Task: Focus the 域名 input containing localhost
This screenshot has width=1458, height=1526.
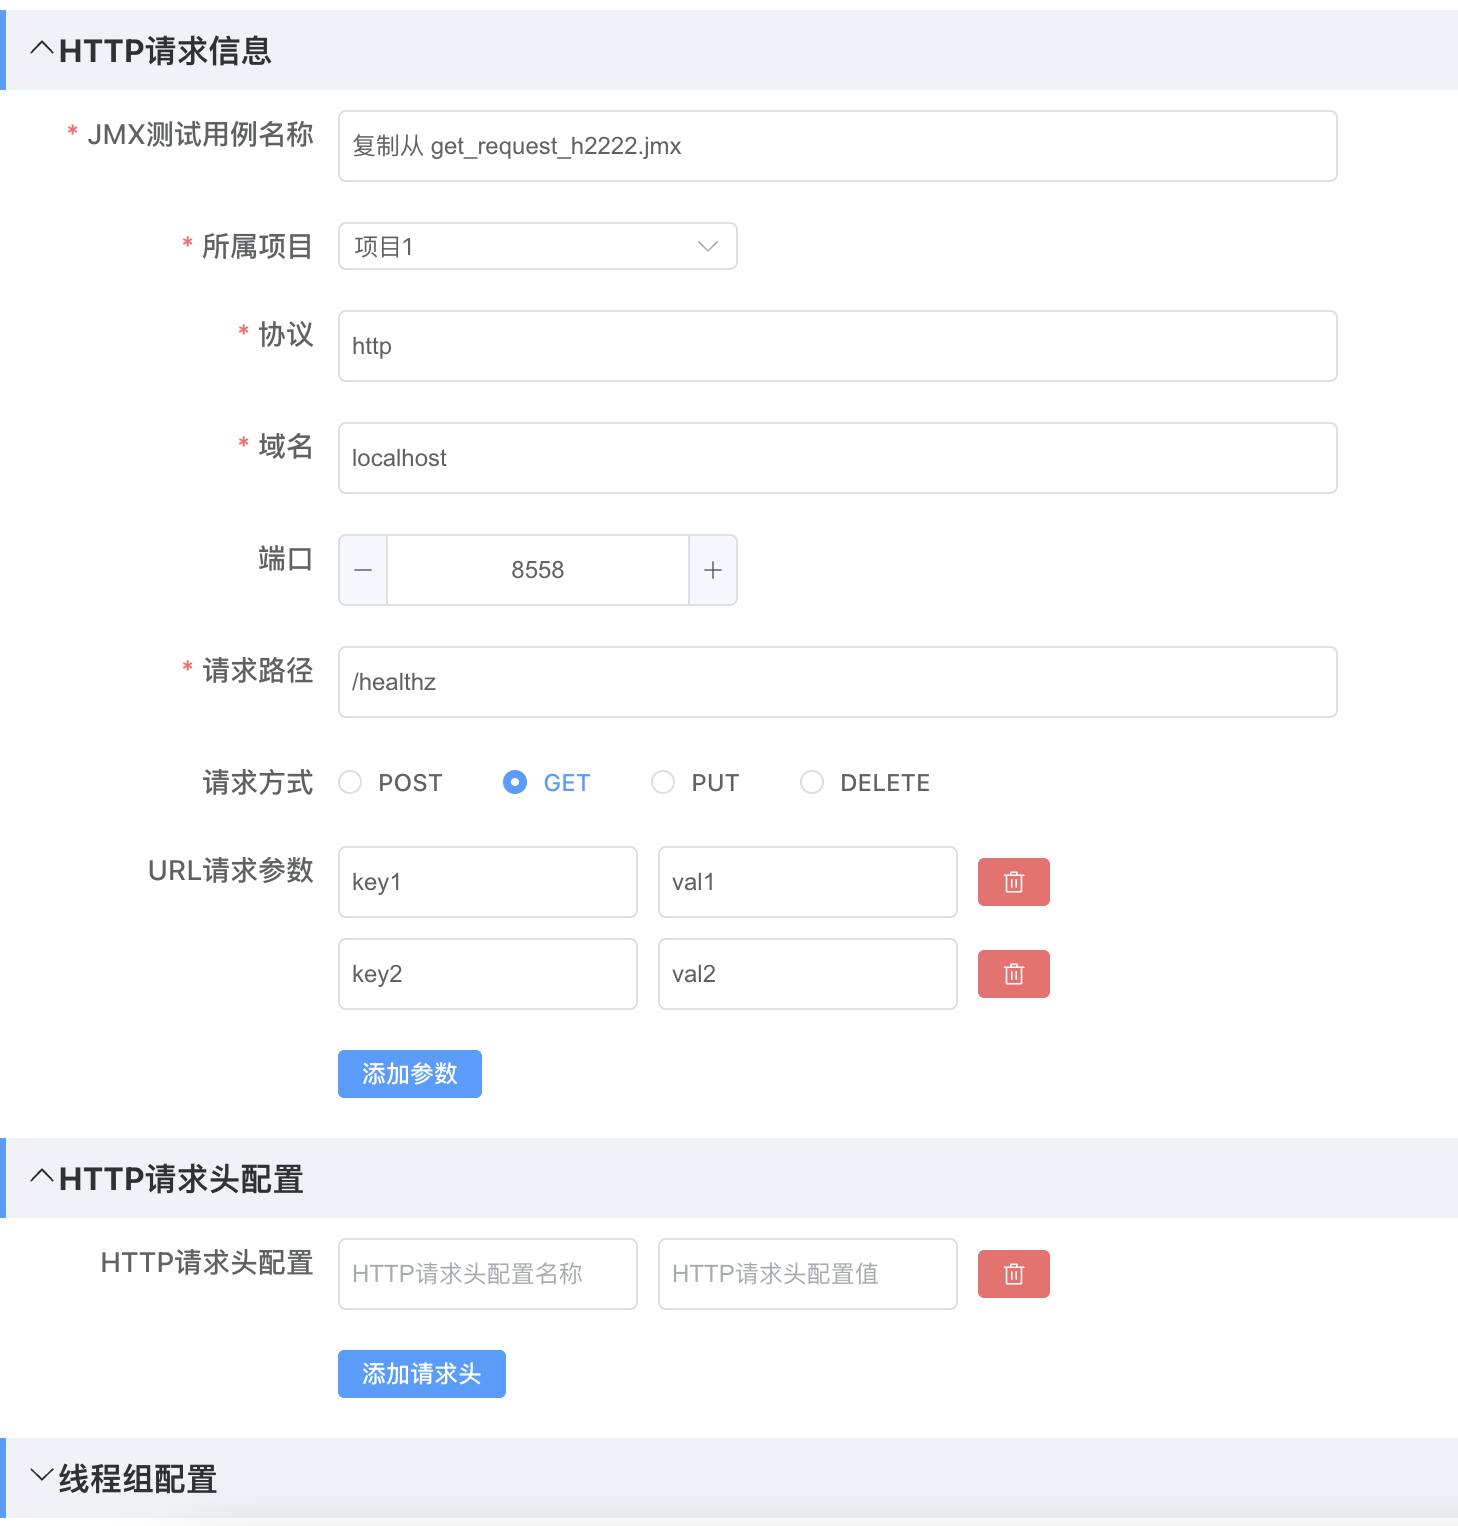Action: [x=838, y=458]
